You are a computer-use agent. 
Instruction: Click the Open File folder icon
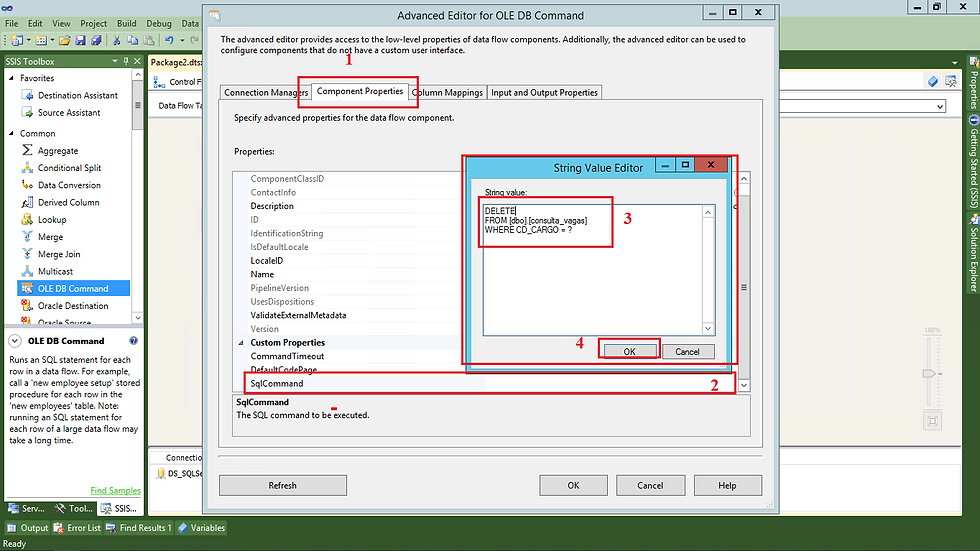(x=64, y=41)
